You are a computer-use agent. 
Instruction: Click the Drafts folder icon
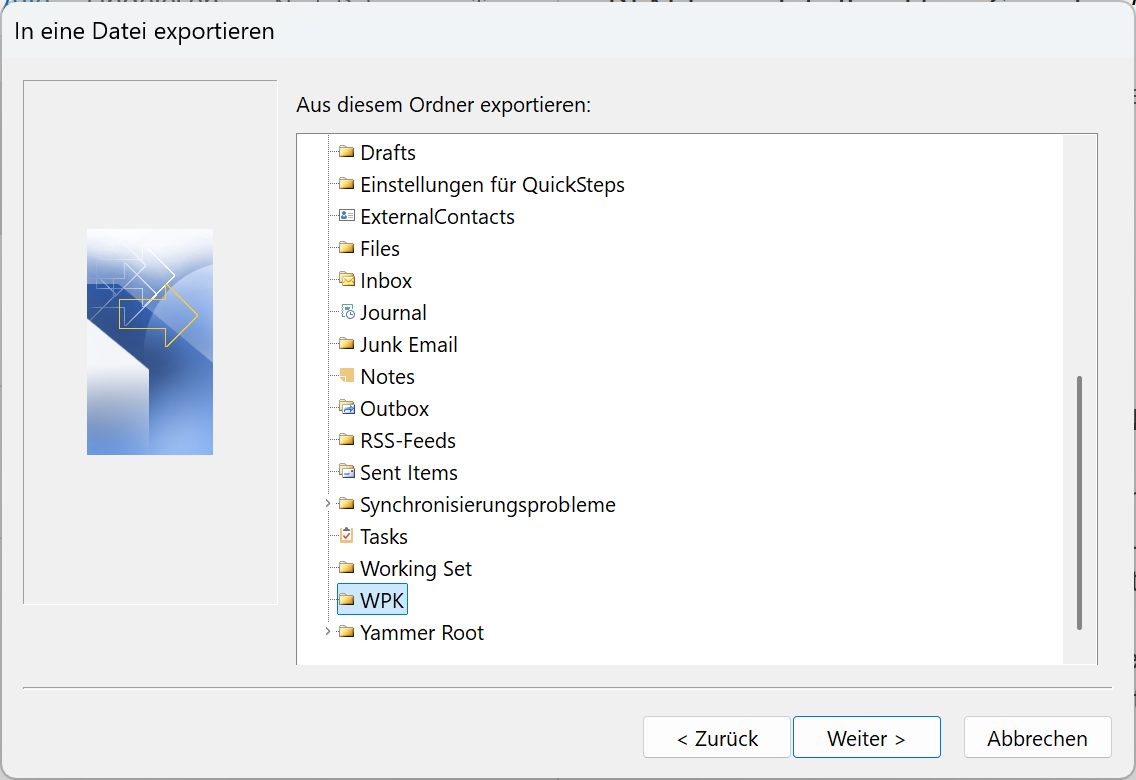coord(347,151)
